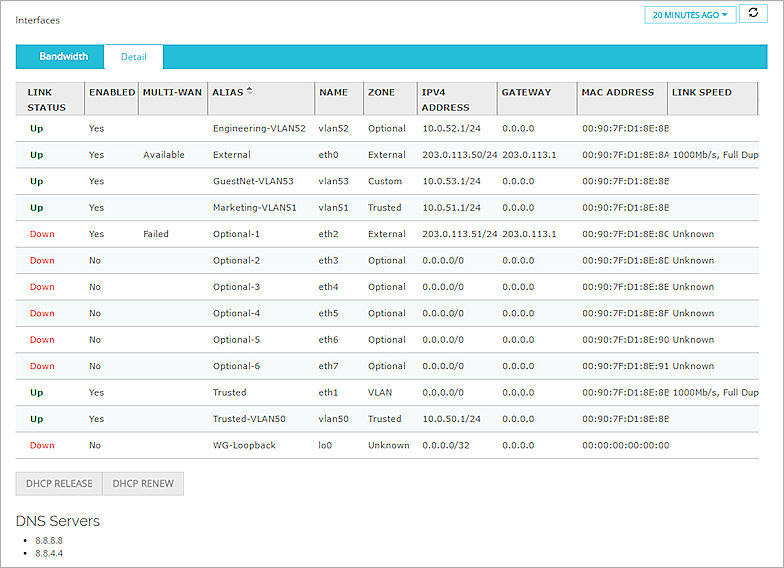
Task: Click MAC address 00:90:7F:D1:8E:91
Action: tap(626, 366)
